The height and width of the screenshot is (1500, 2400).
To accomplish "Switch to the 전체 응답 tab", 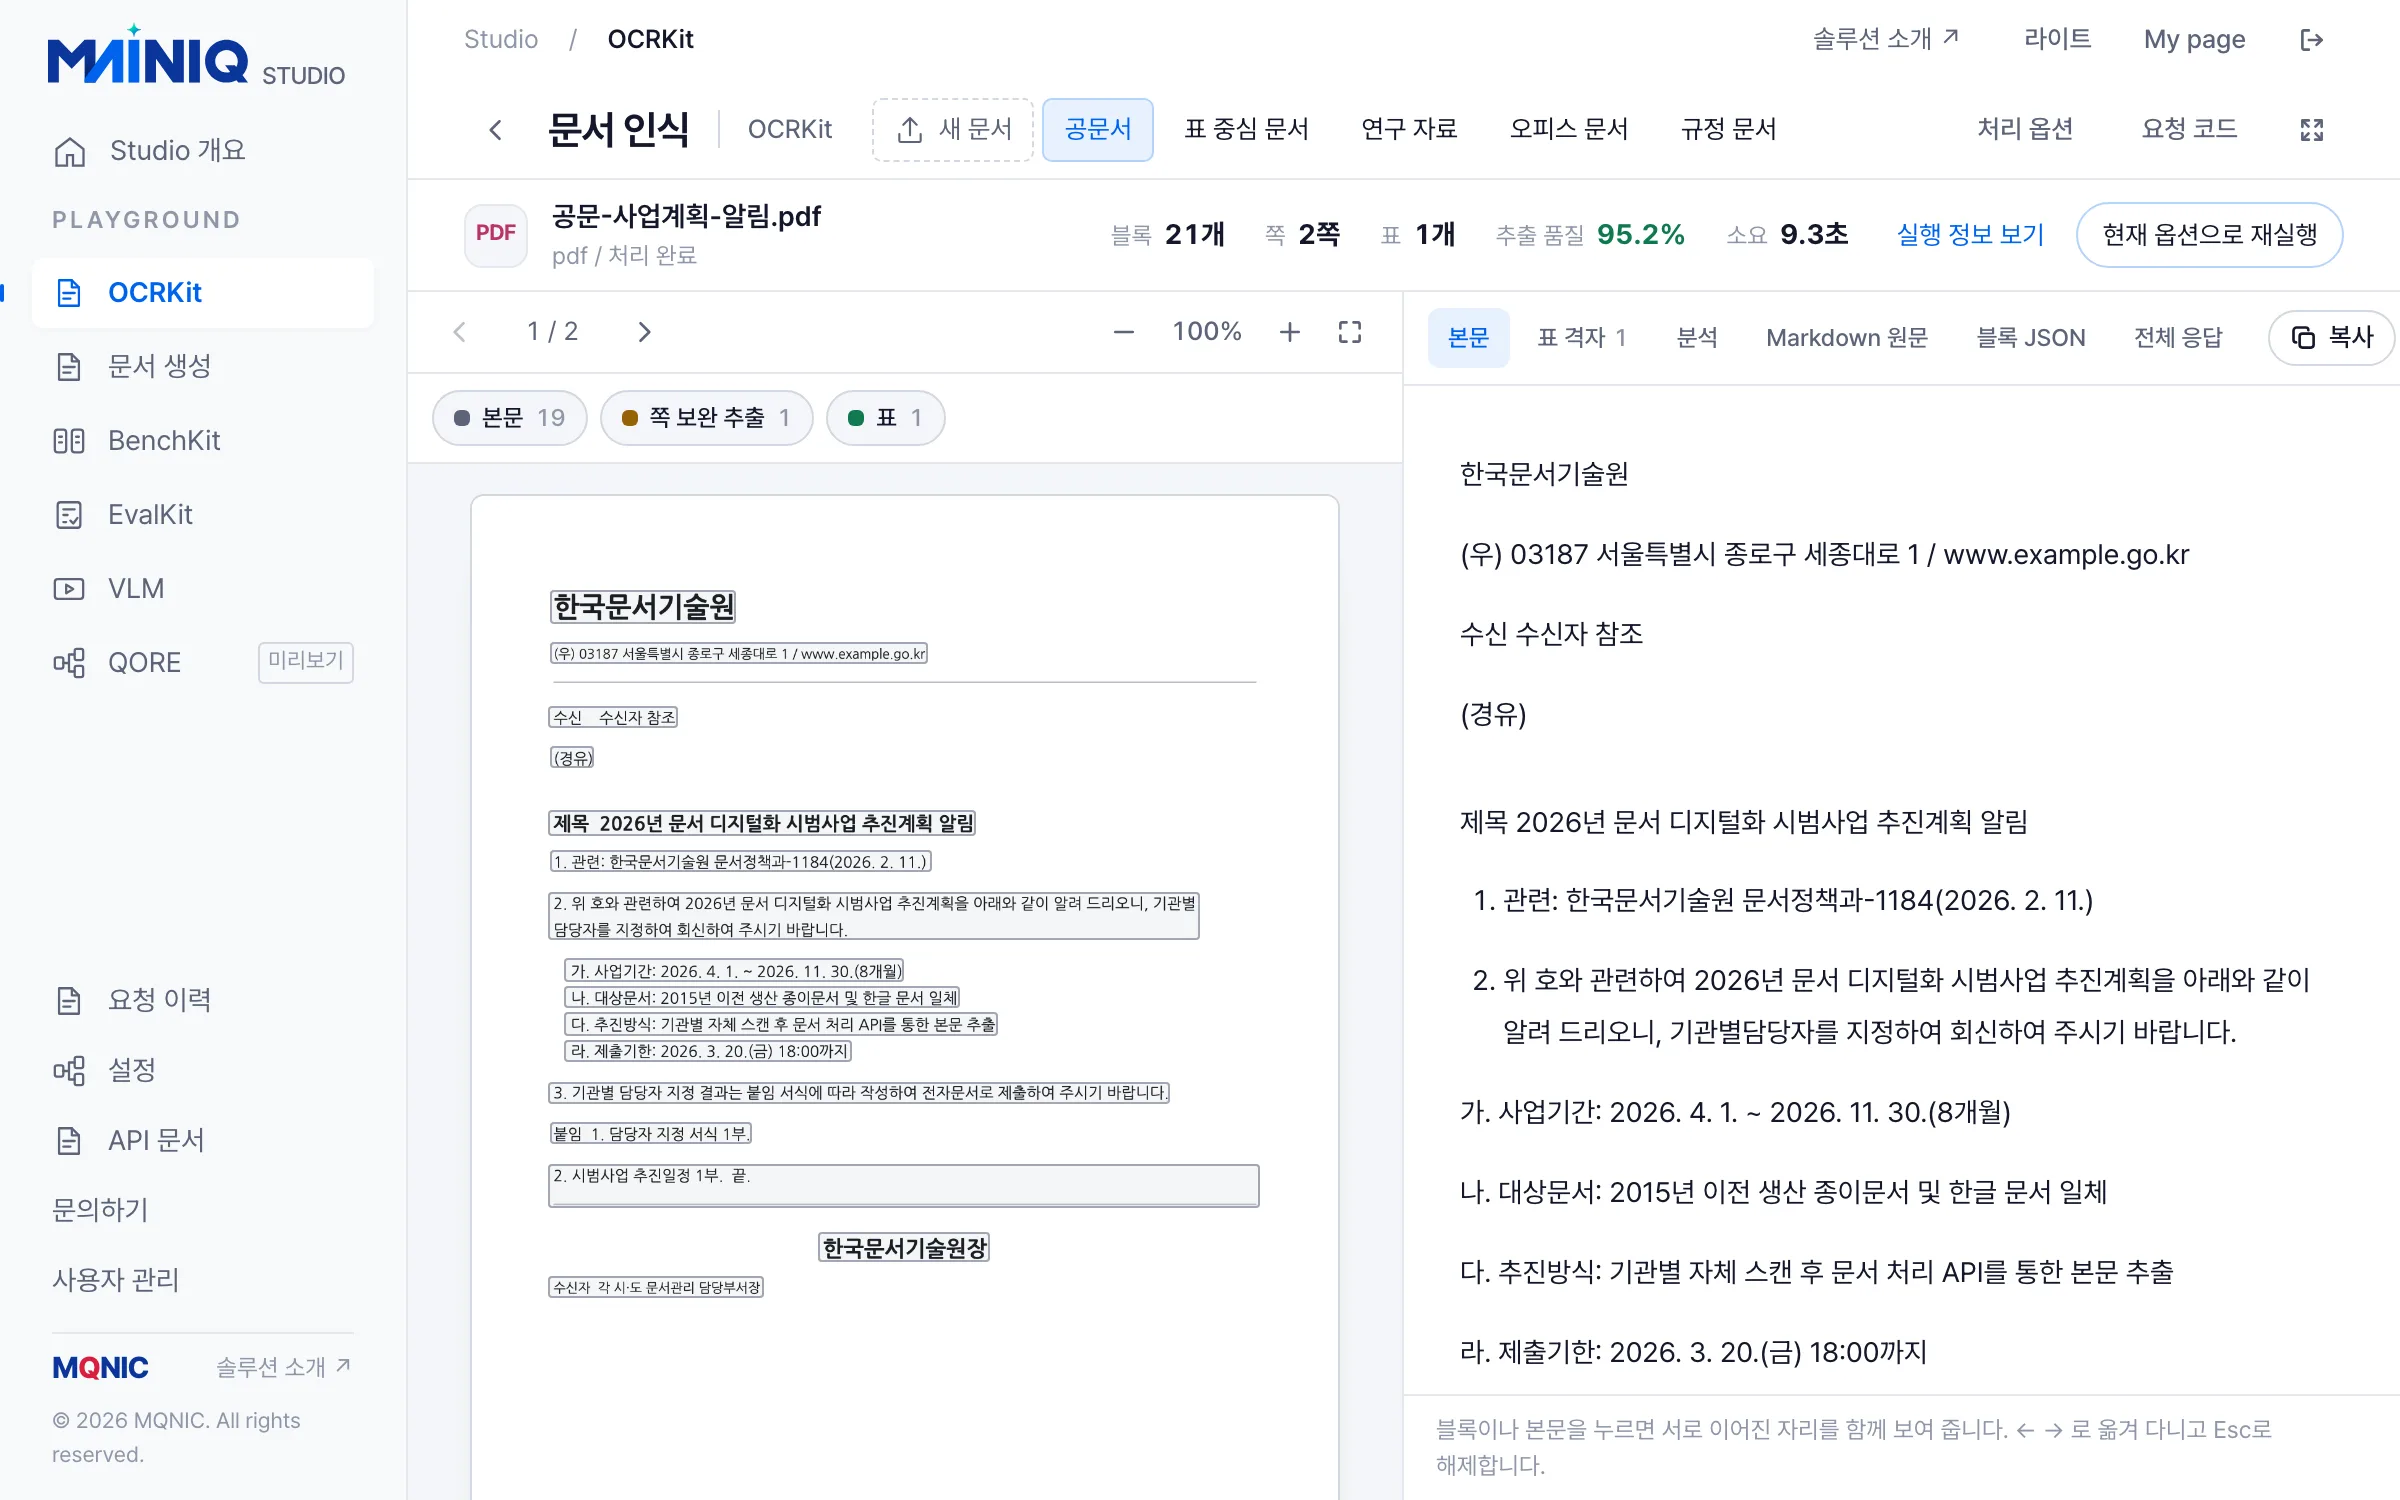I will click(2178, 338).
